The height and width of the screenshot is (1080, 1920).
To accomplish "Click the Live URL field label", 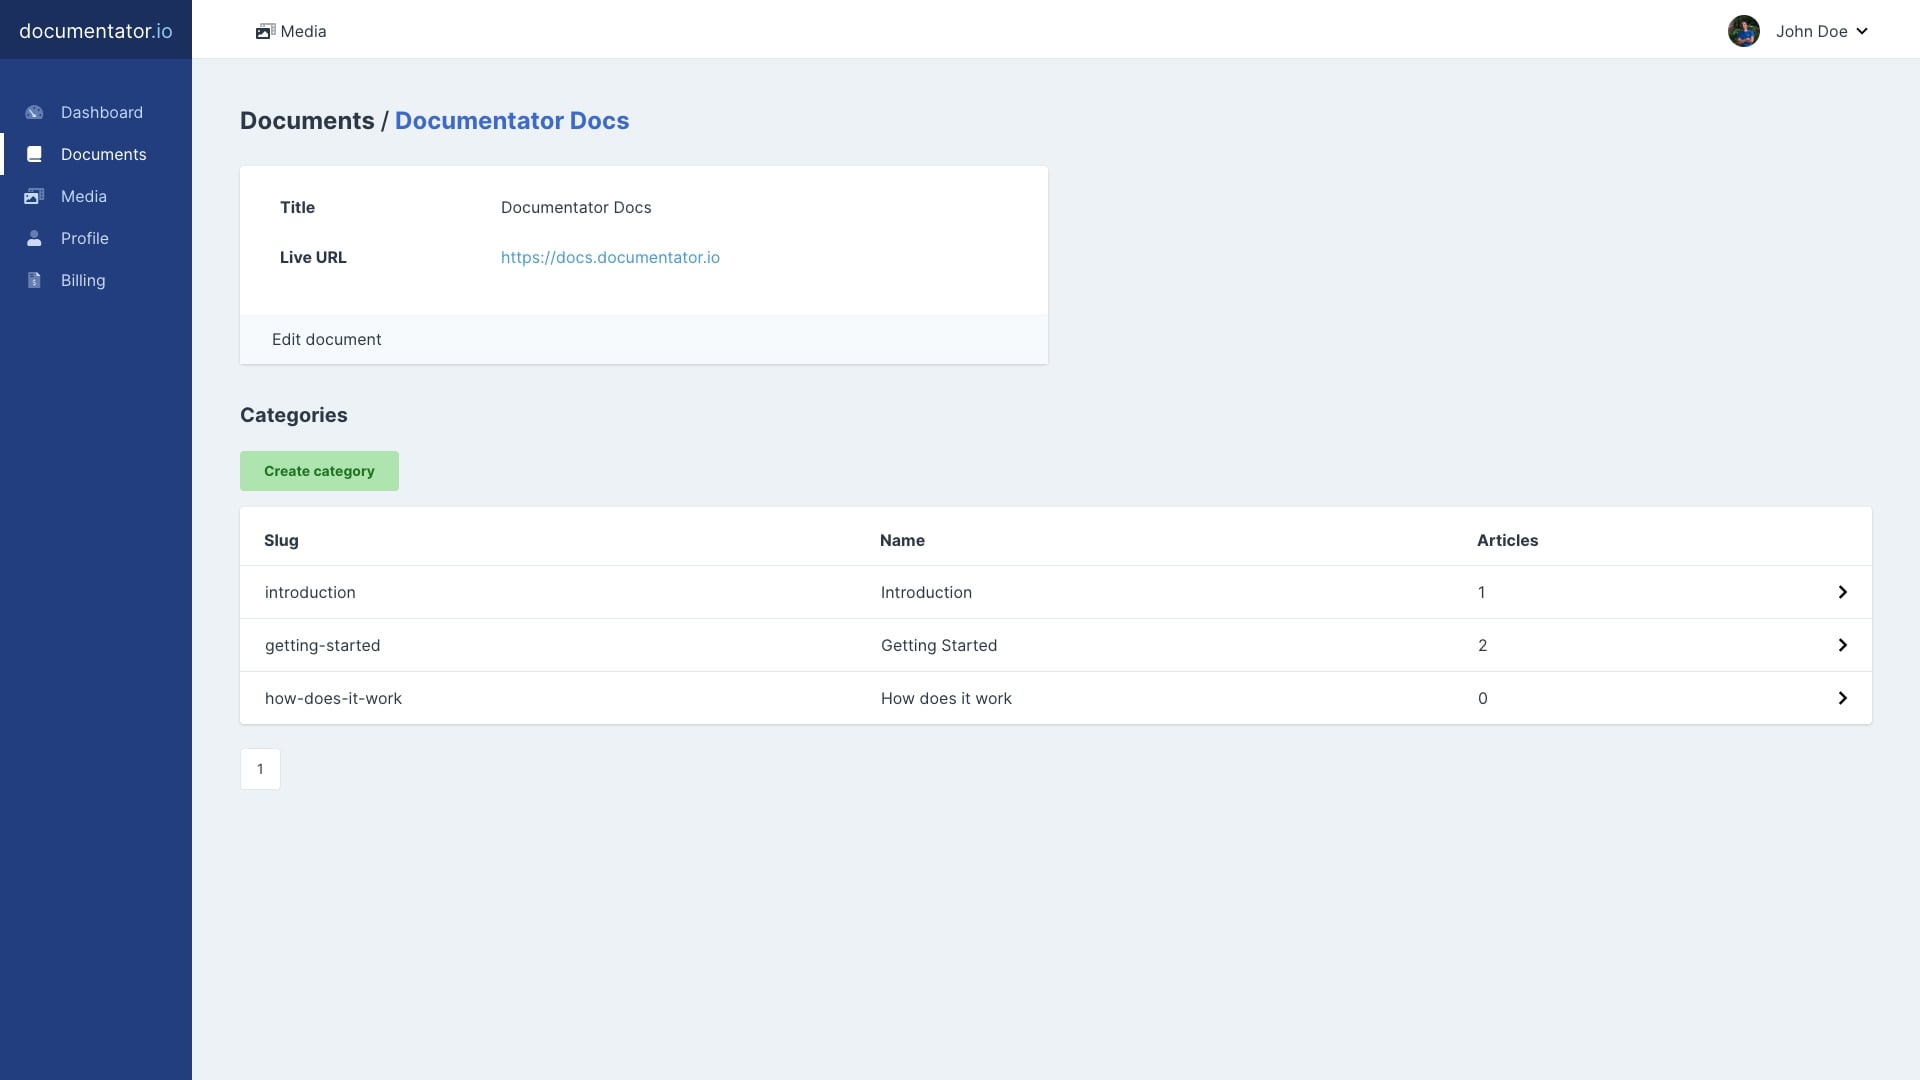I will [313, 258].
